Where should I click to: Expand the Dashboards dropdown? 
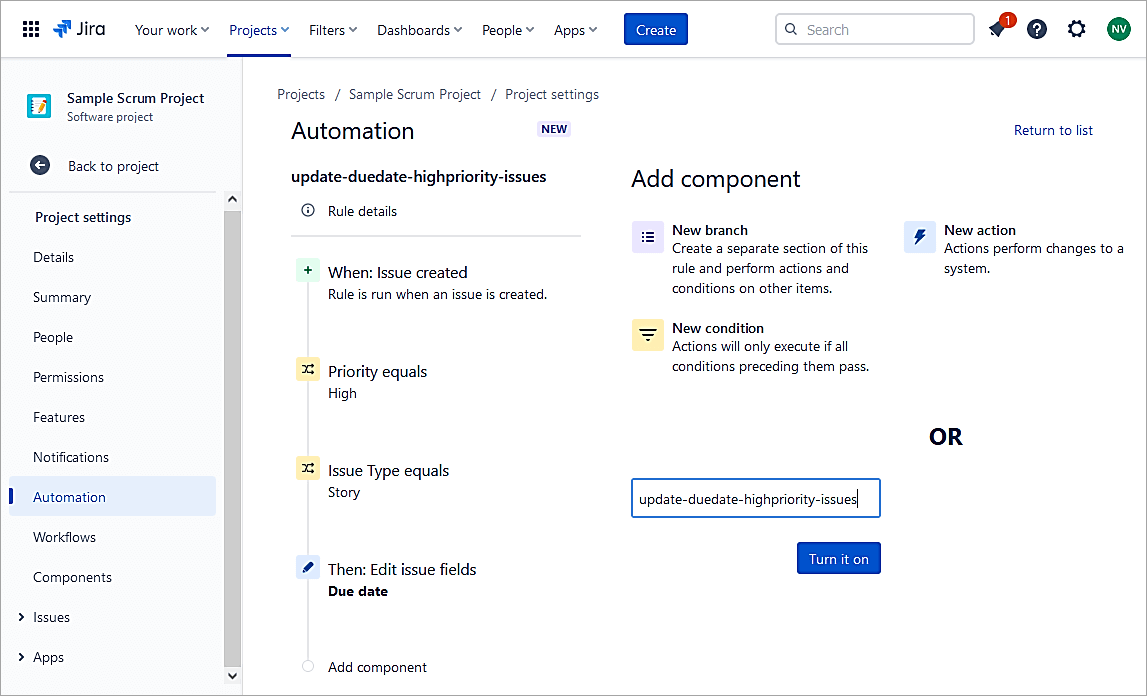[x=419, y=30]
